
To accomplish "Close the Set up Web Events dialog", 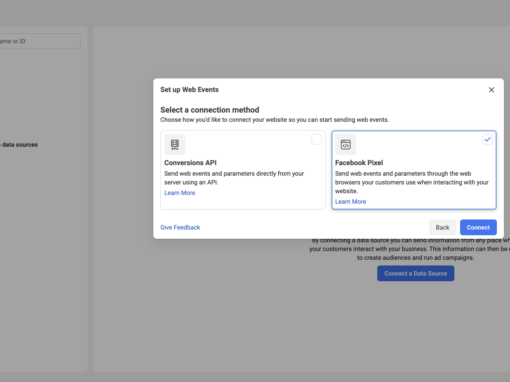I will click(x=491, y=90).
